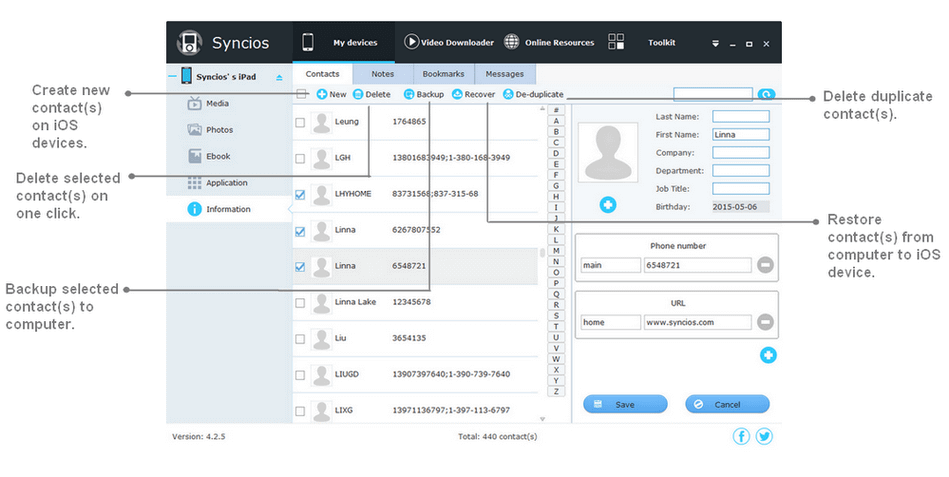Focus the contact search field
Image resolution: width=949 pixels, height=477 pixels.
coord(713,94)
